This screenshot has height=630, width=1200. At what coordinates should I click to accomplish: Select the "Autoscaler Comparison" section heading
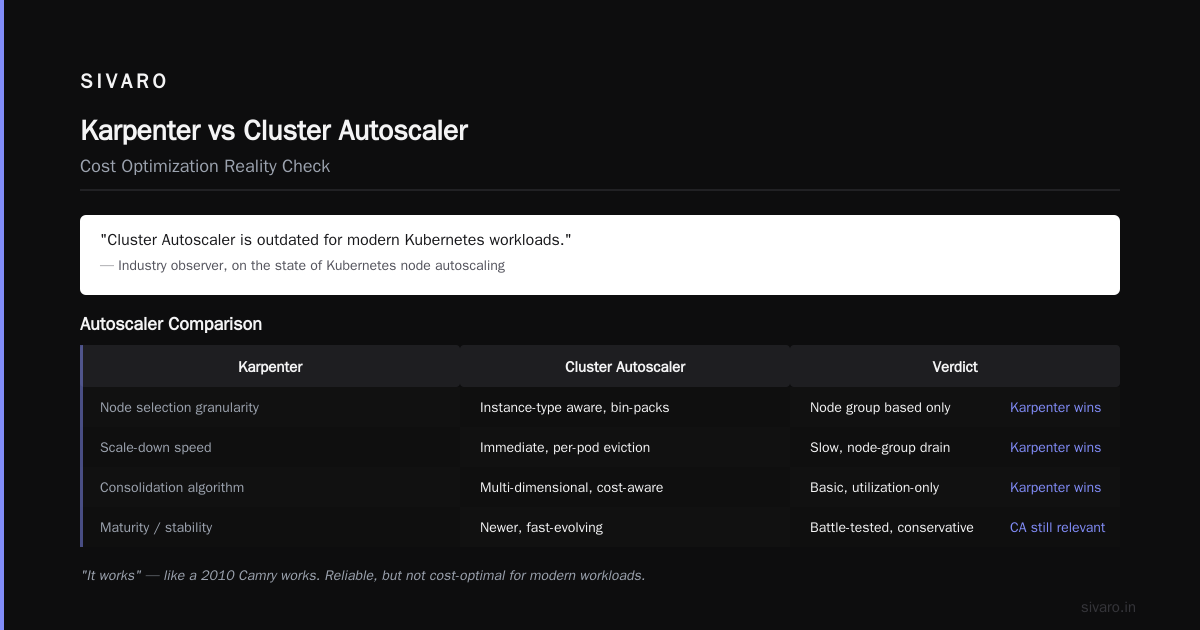(x=171, y=324)
